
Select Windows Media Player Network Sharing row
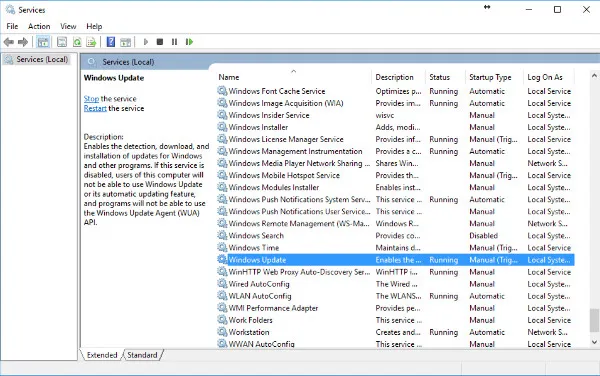tap(395, 163)
